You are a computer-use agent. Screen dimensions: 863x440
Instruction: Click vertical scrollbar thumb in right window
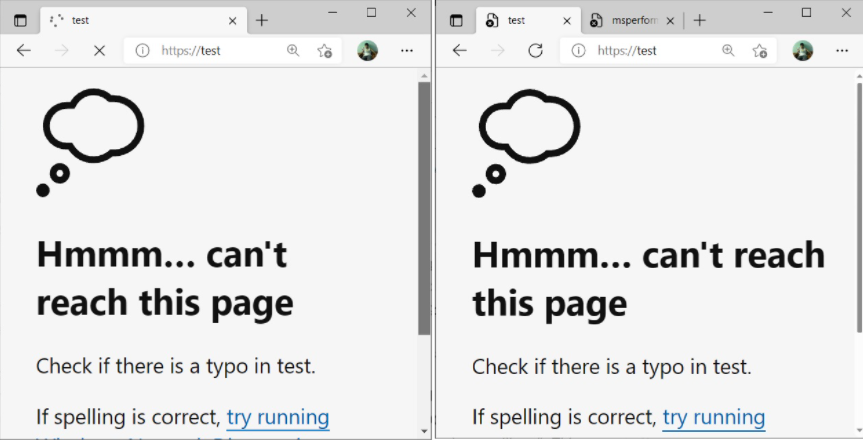859,207
